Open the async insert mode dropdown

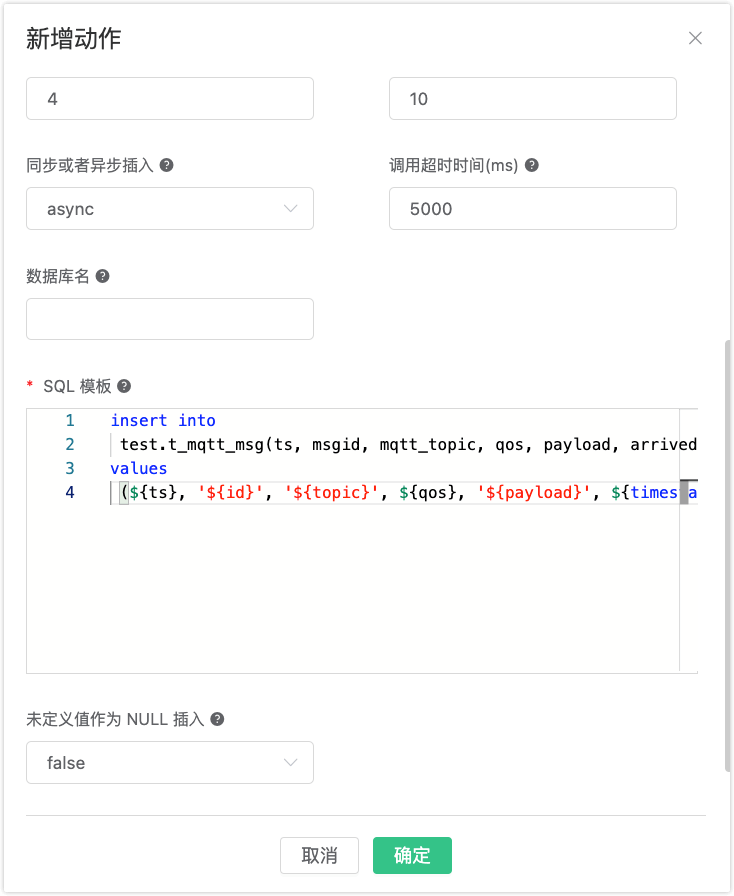tap(170, 209)
